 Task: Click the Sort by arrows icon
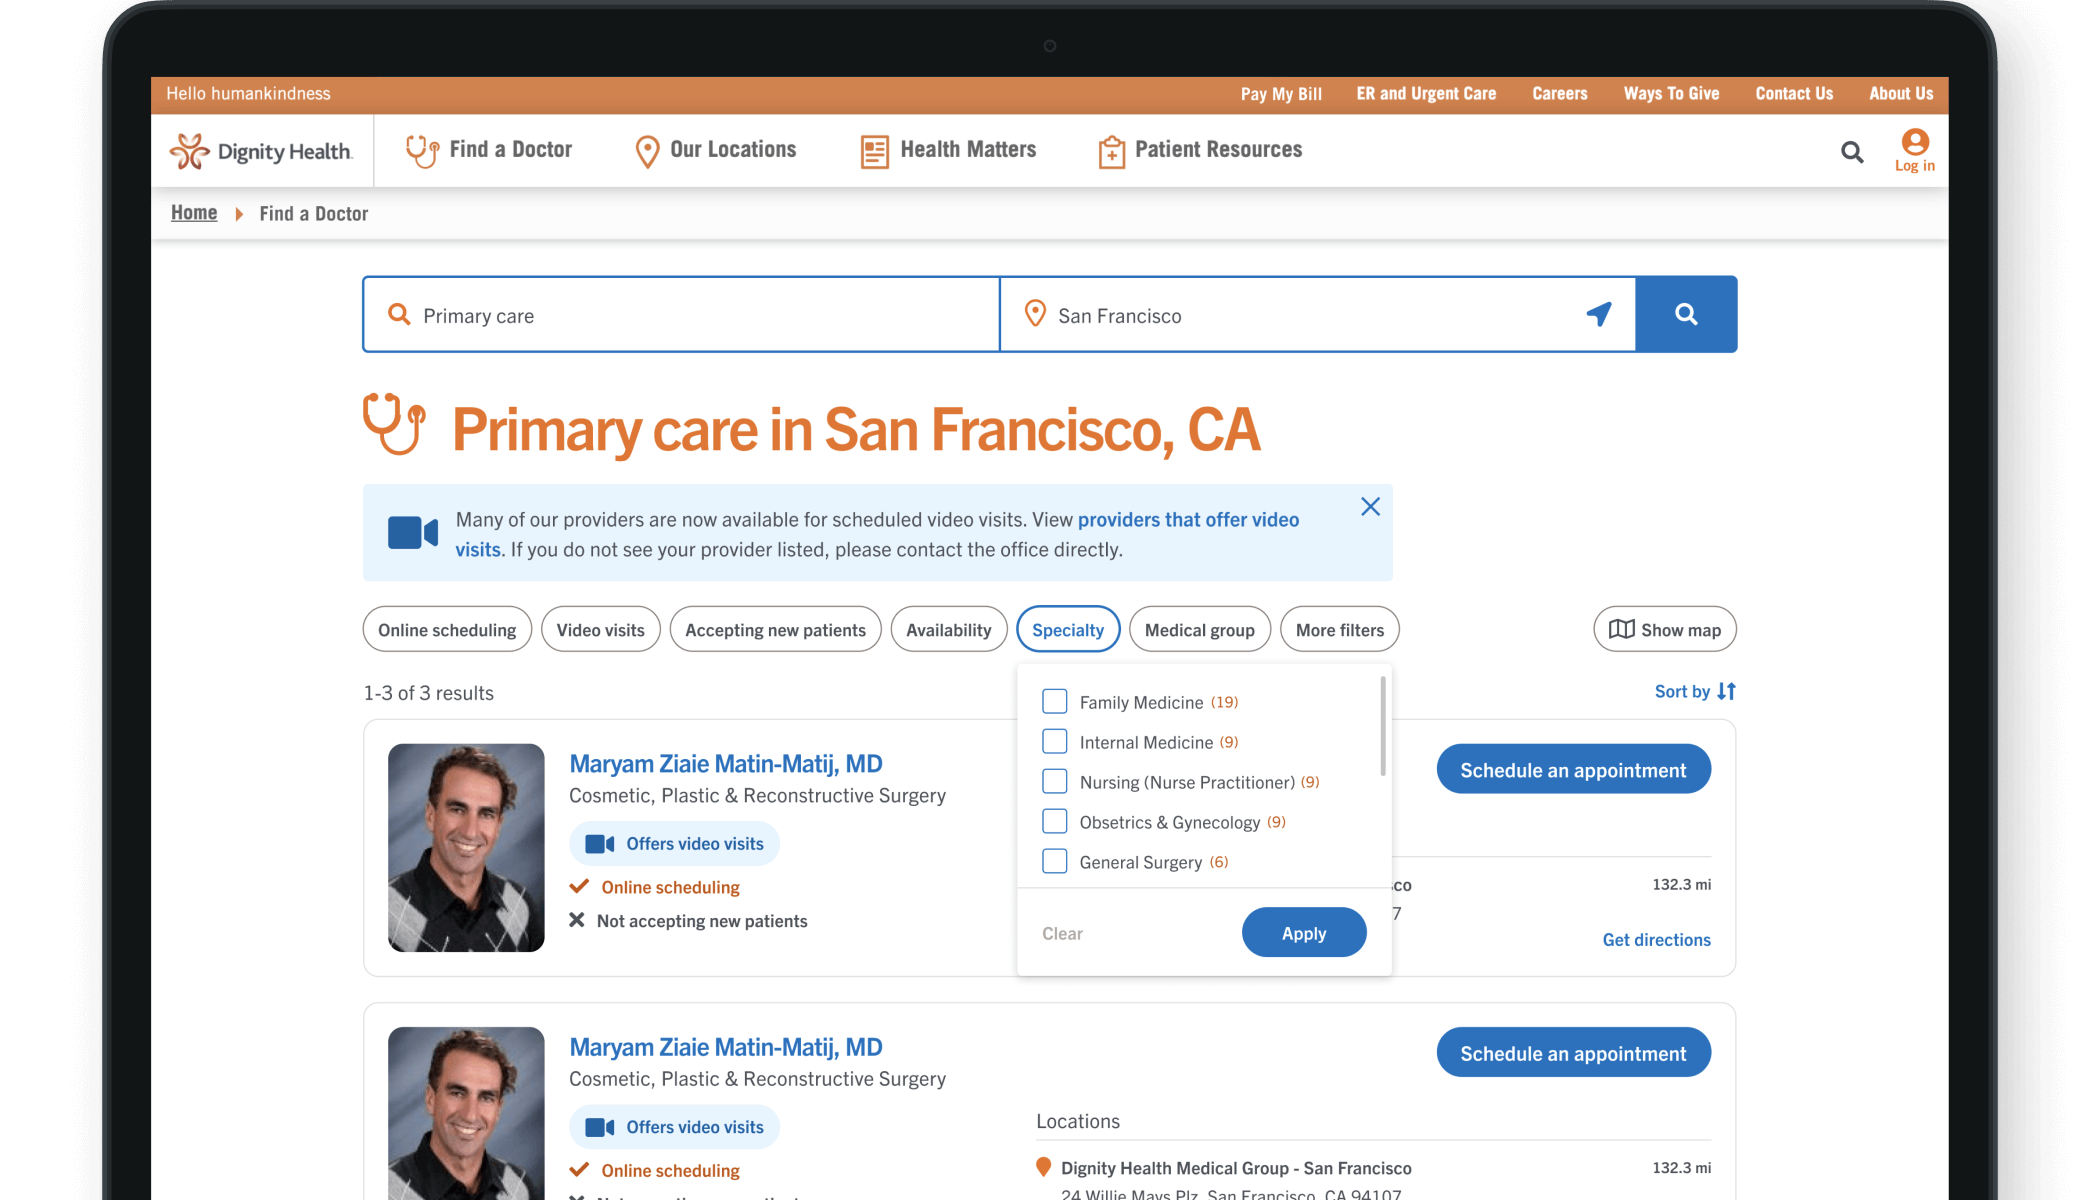(1726, 691)
